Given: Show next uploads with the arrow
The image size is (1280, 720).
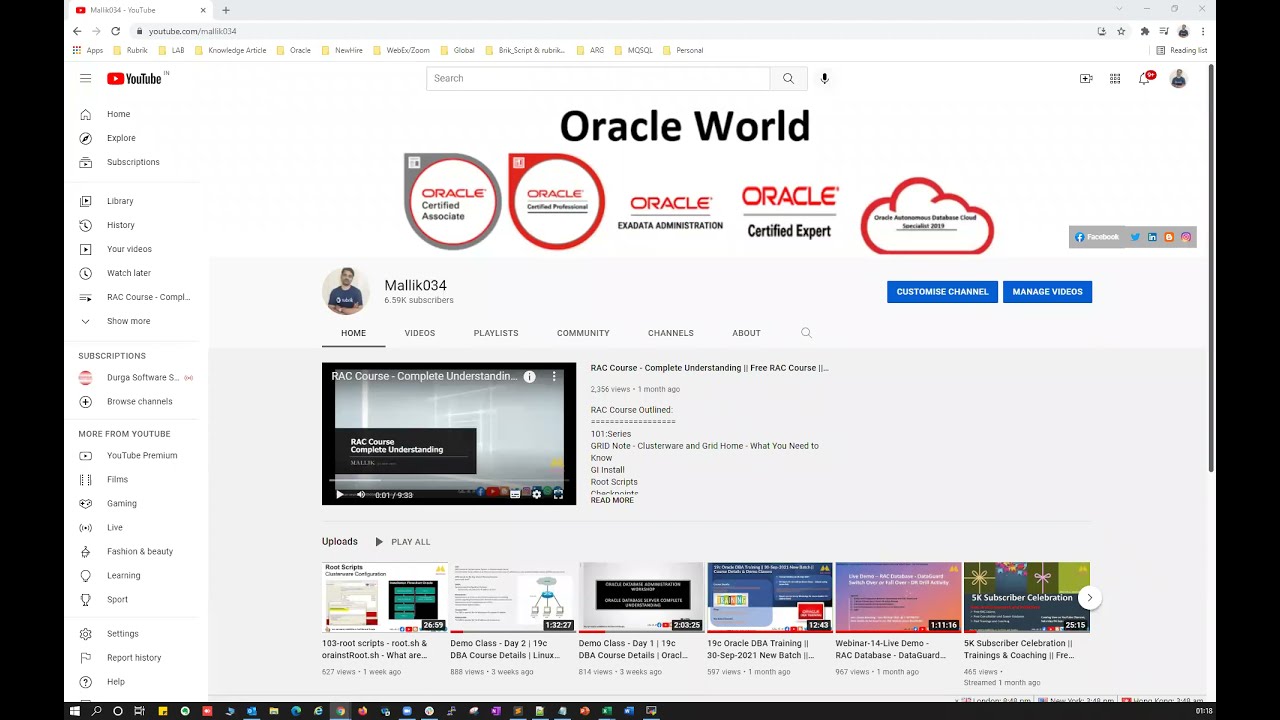Looking at the screenshot, I should (1089, 597).
